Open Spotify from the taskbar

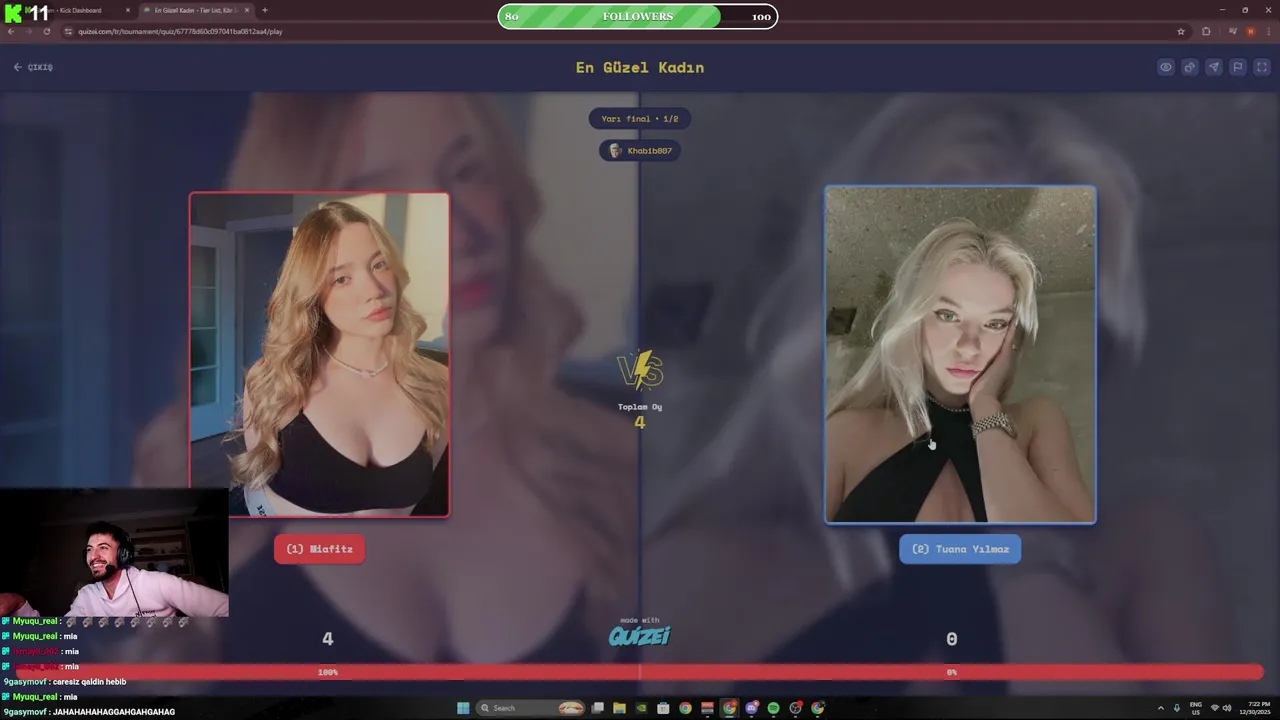(773, 708)
